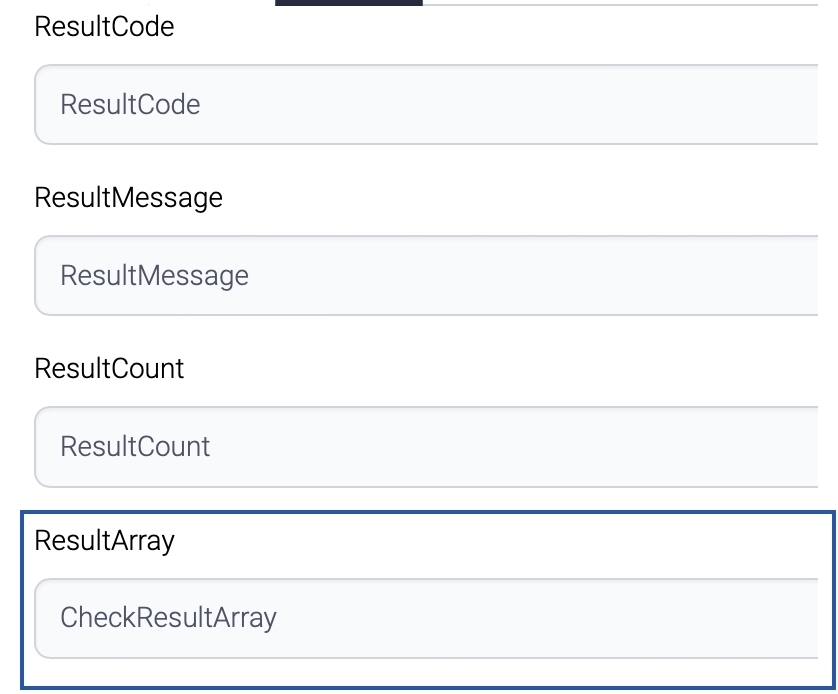
Task: Click the ResultCount field label
Action: (x=109, y=369)
